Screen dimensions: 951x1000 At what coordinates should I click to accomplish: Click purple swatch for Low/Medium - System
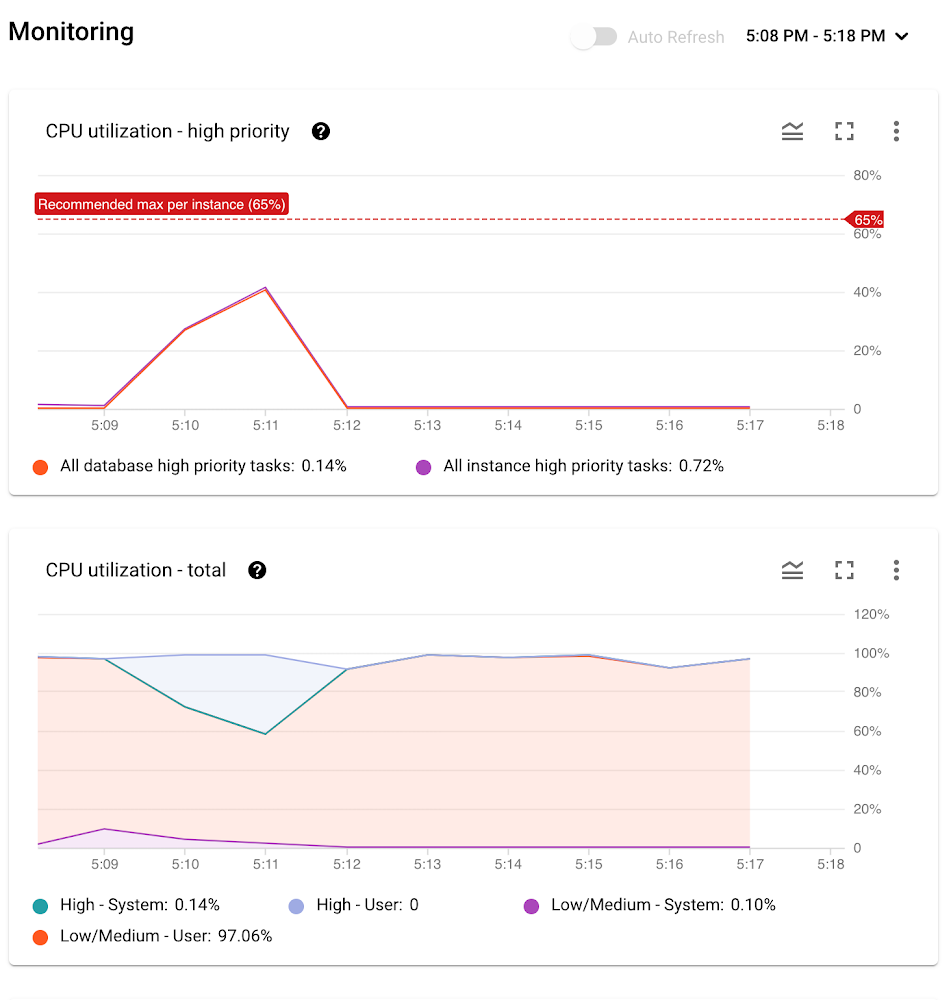click(x=531, y=906)
